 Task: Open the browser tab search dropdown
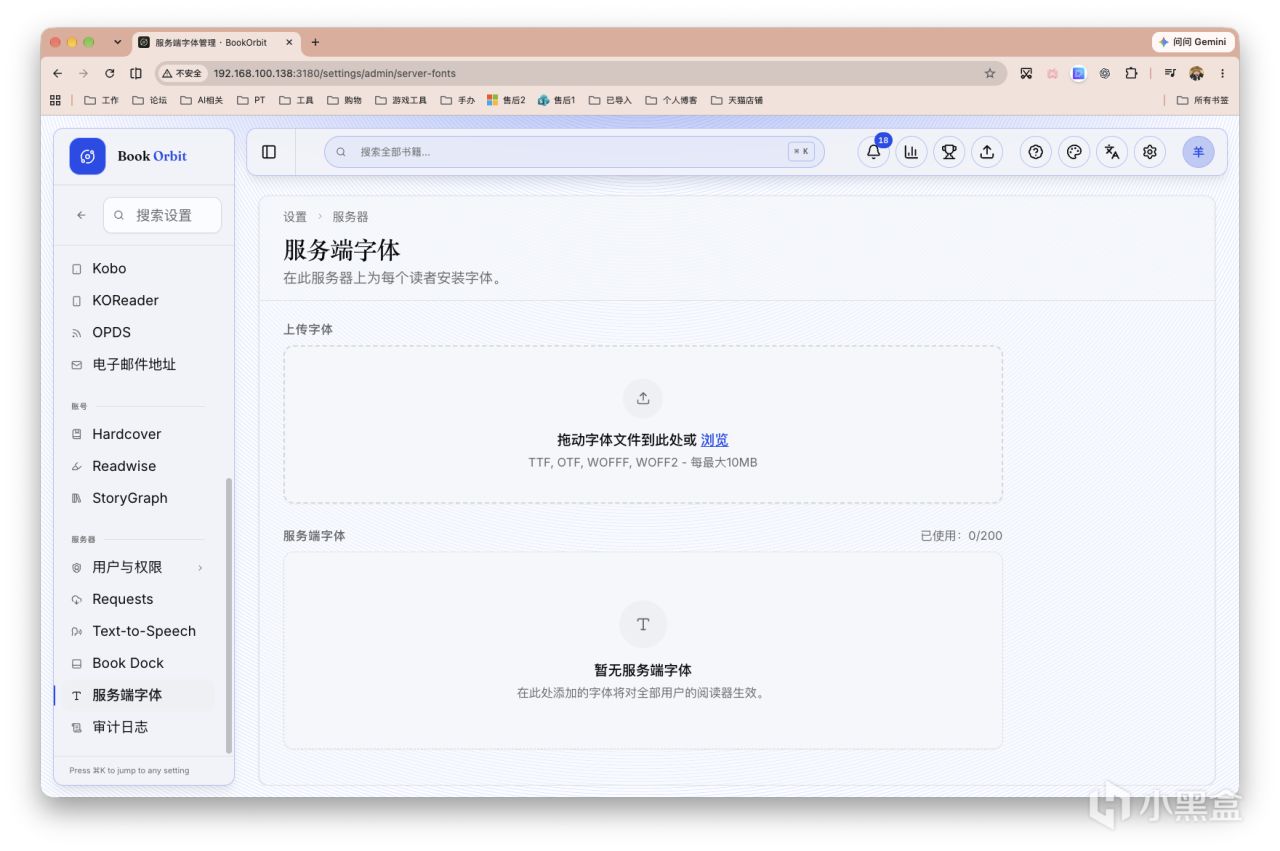click(117, 42)
